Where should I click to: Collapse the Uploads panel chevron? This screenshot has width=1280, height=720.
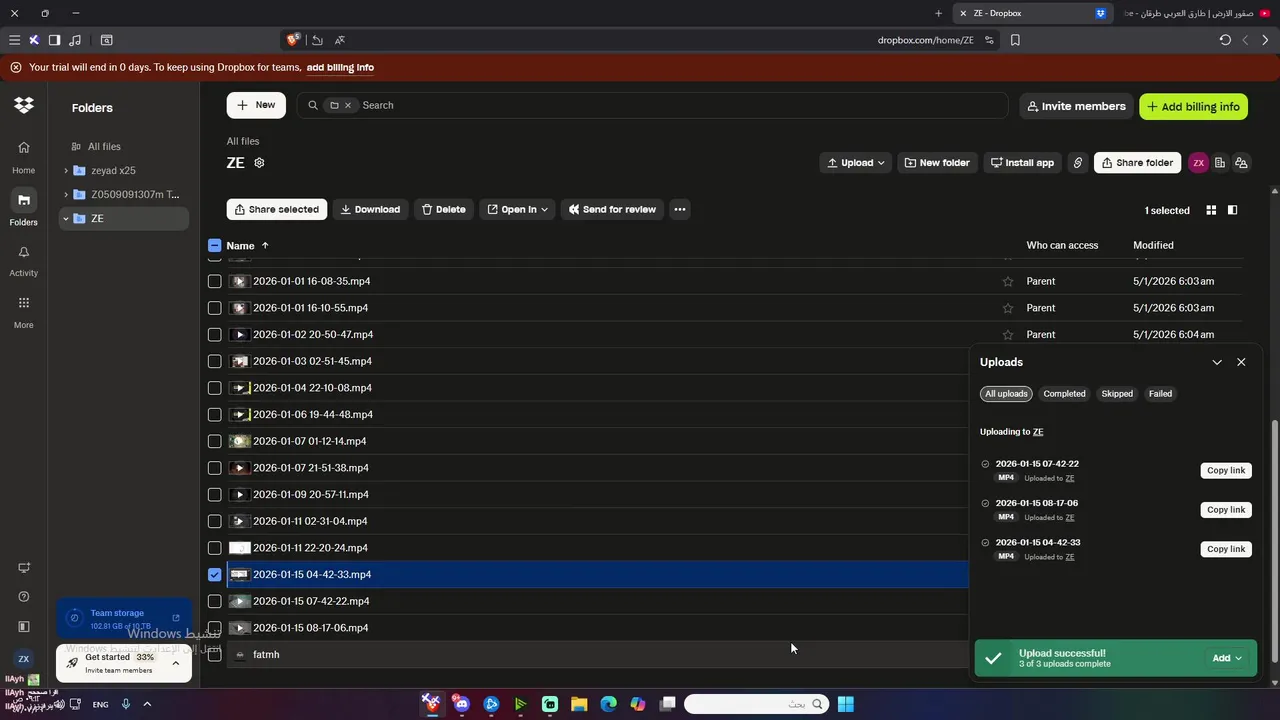point(1217,362)
